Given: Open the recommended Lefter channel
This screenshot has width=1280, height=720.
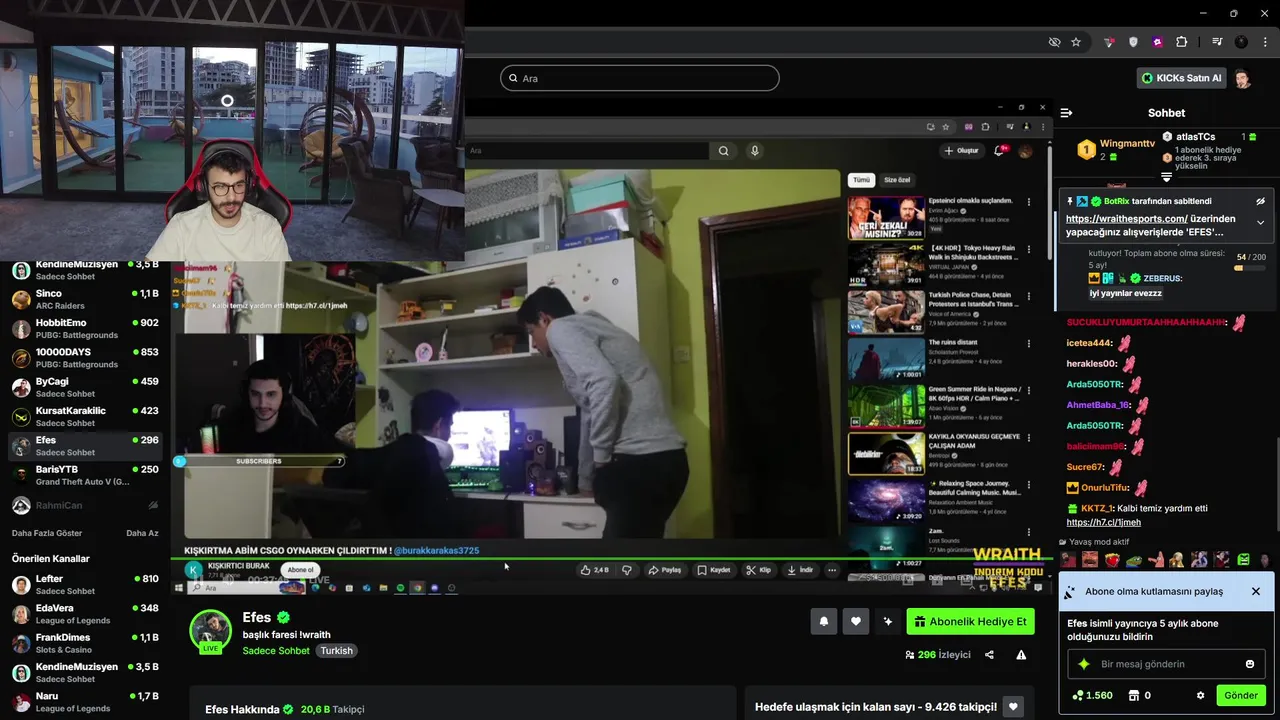Looking at the screenshot, I should coord(85,584).
